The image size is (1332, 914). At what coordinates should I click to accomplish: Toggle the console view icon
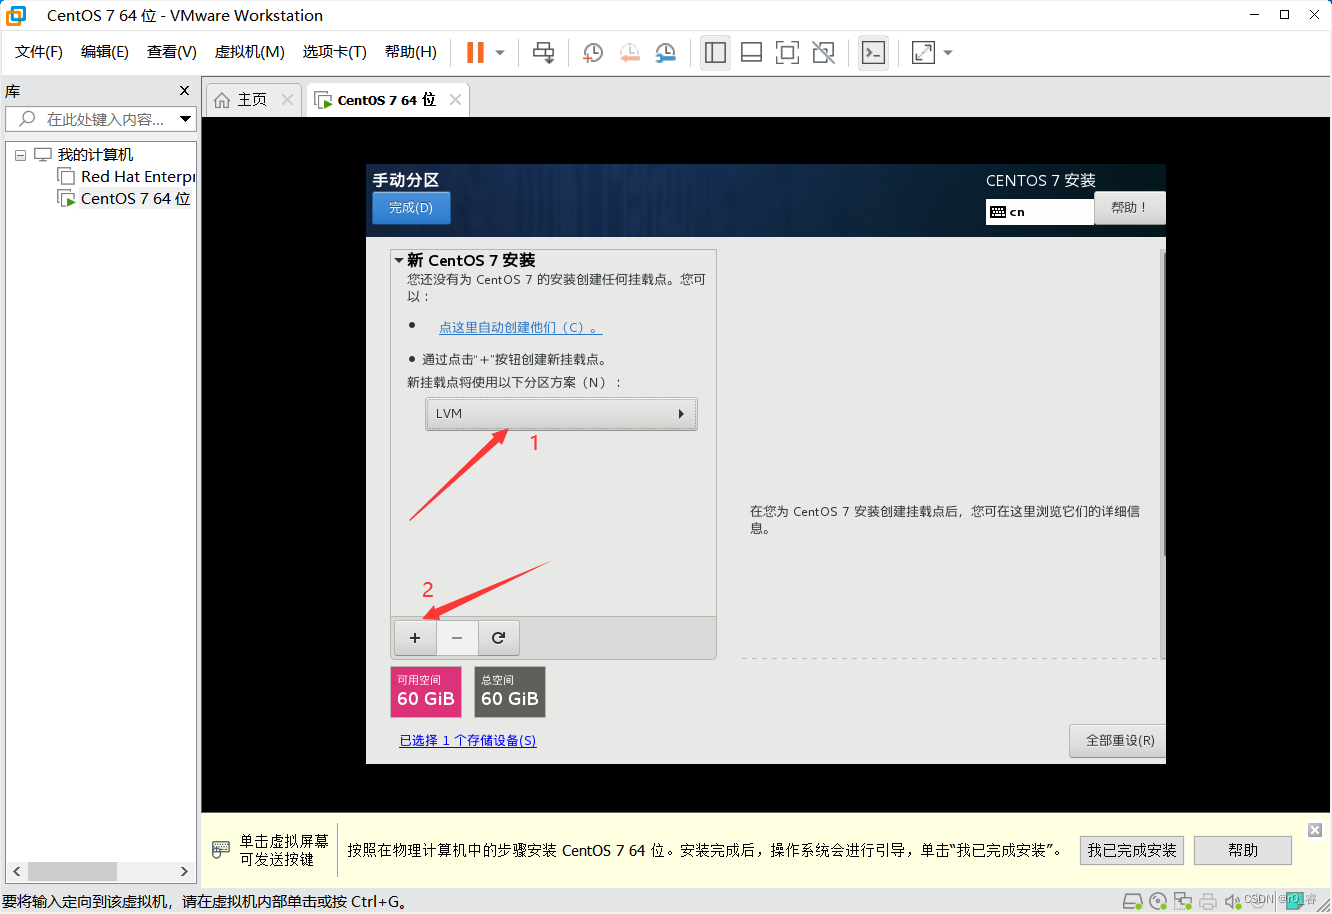tap(873, 53)
